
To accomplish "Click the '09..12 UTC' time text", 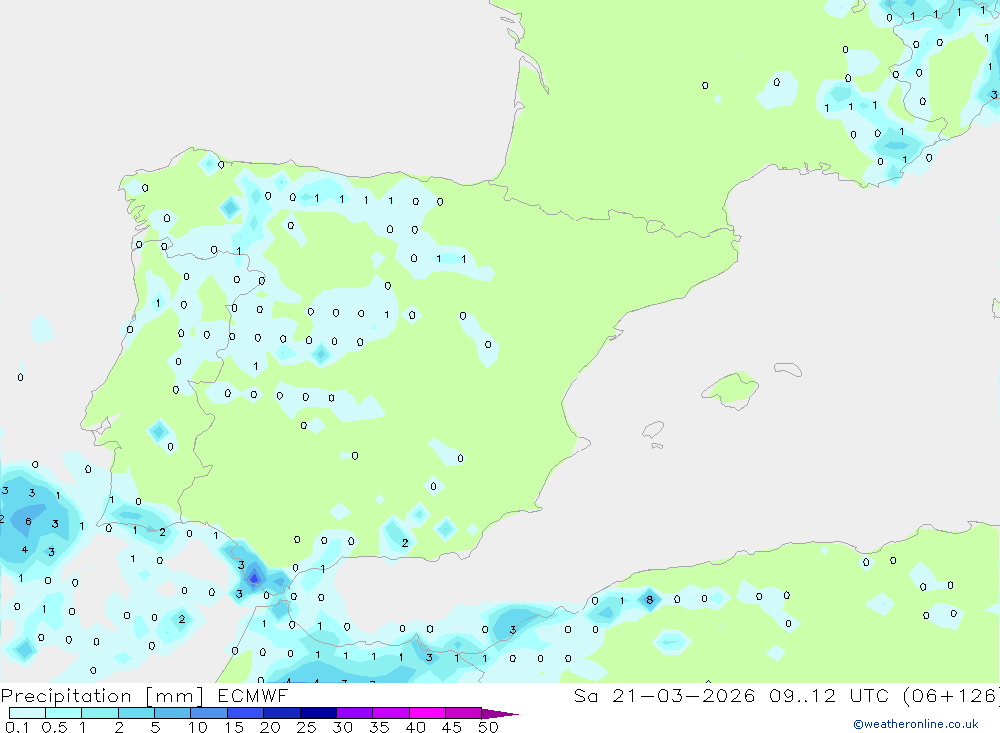I will tap(828, 696).
